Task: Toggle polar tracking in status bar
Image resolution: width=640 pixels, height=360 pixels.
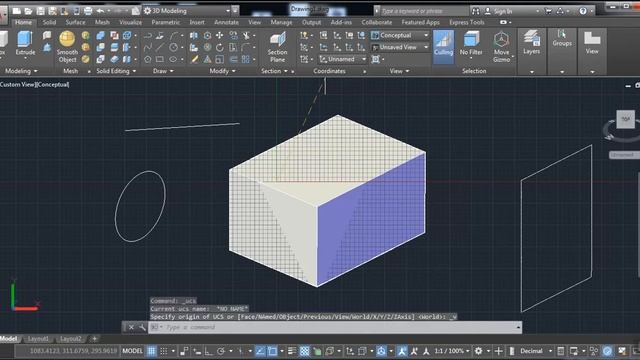Action: (221, 351)
